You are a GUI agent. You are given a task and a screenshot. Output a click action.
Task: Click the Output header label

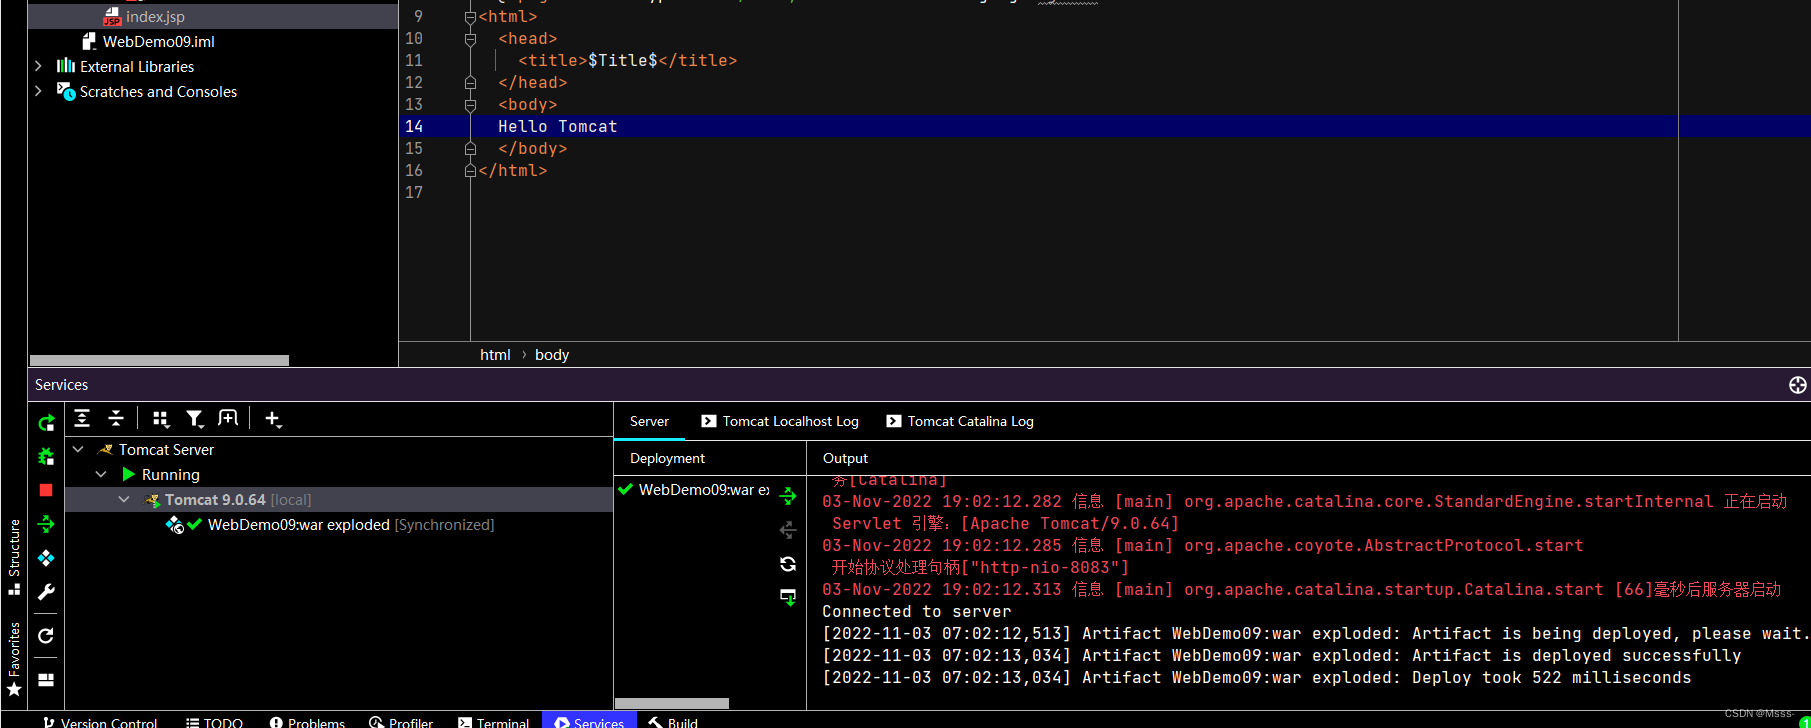click(845, 458)
